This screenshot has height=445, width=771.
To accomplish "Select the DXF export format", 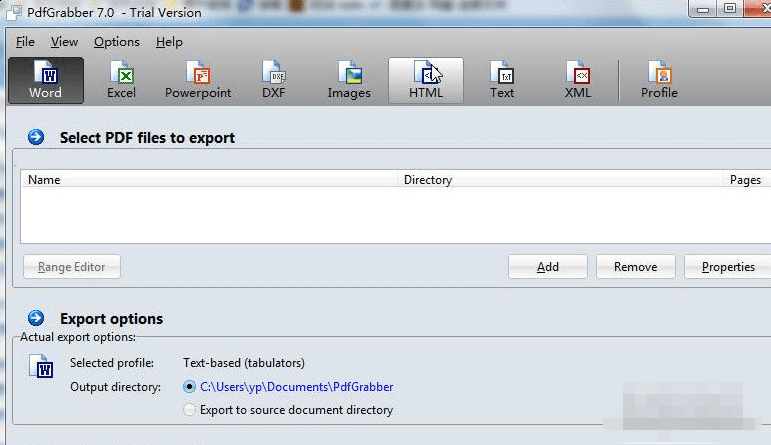I will [x=273, y=81].
